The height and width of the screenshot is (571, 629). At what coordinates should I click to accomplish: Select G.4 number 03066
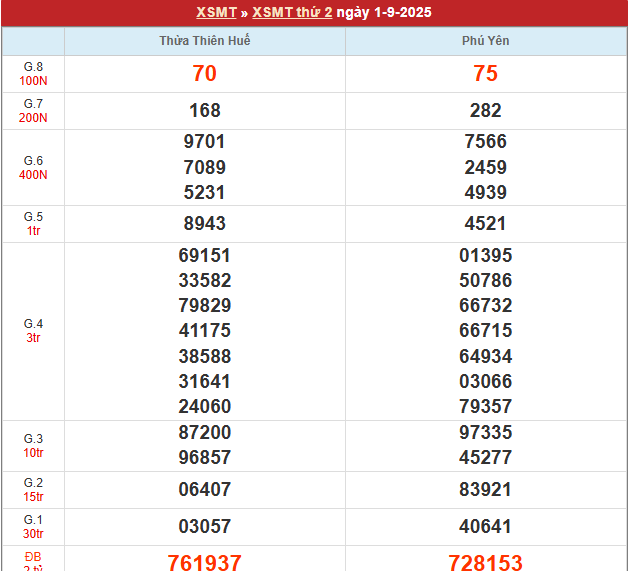coord(485,381)
